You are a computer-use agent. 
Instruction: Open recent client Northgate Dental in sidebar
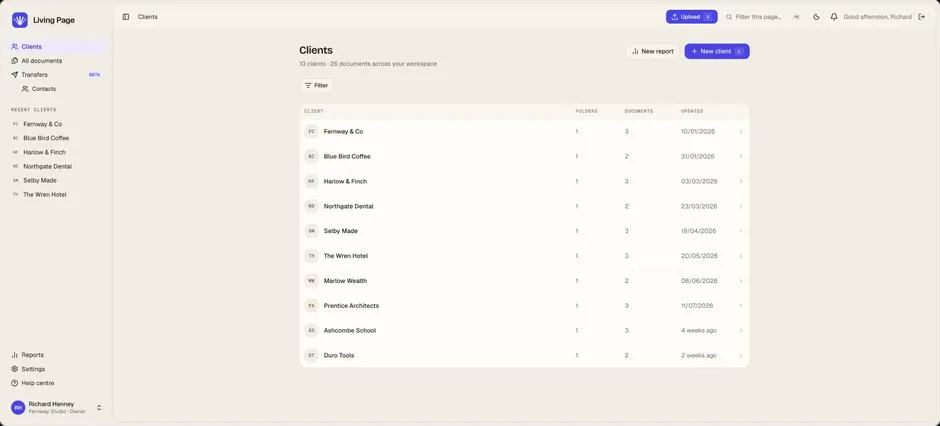[x=58, y=167]
